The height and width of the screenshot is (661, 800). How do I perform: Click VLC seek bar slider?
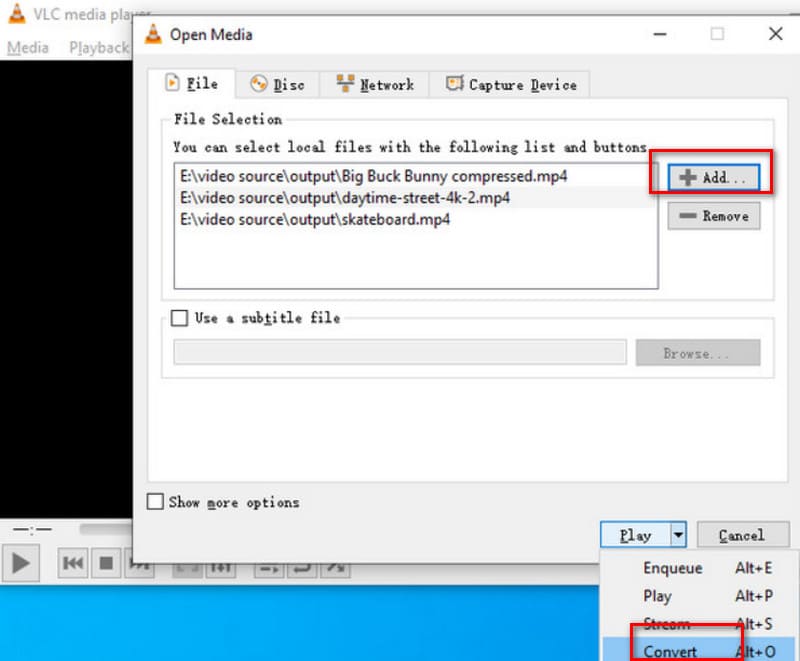[x=106, y=529]
